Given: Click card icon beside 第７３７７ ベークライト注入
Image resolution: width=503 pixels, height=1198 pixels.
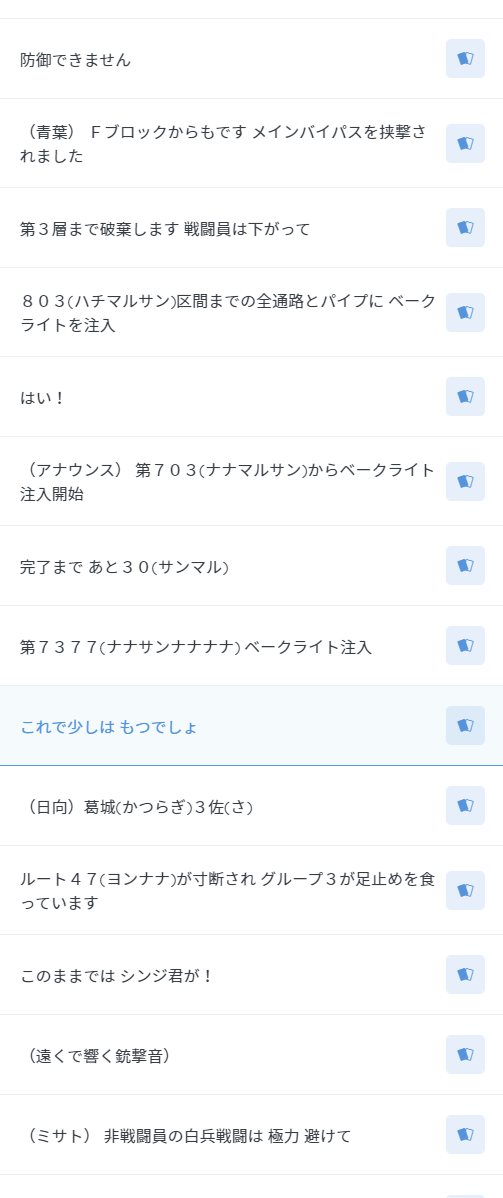Looking at the screenshot, I should [x=465, y=646].
